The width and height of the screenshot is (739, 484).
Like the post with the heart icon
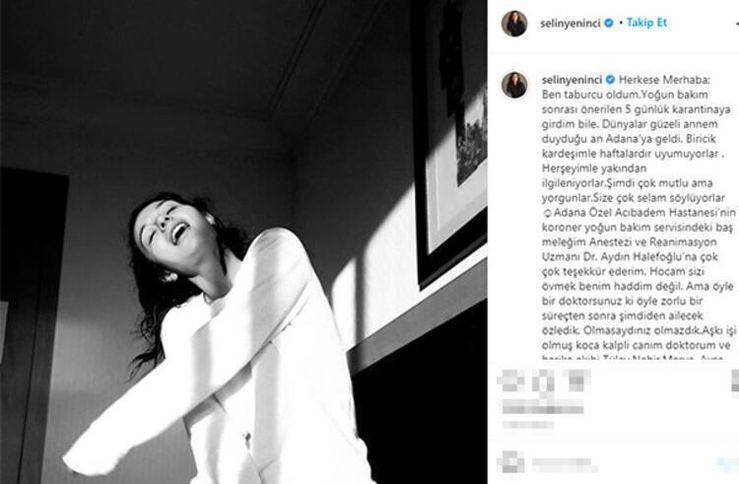tap(511, 381)
